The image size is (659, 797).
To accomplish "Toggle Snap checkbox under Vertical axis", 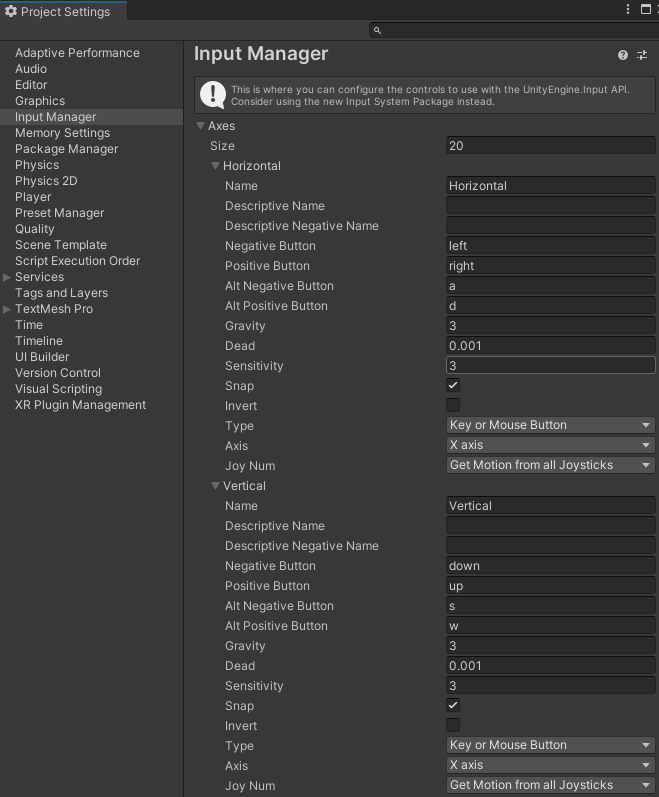I will coord(453,706).
